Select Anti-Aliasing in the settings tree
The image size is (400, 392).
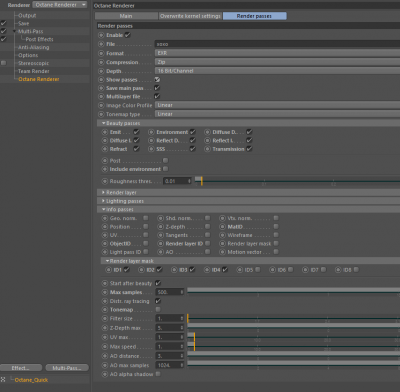(x=34, y=47)
